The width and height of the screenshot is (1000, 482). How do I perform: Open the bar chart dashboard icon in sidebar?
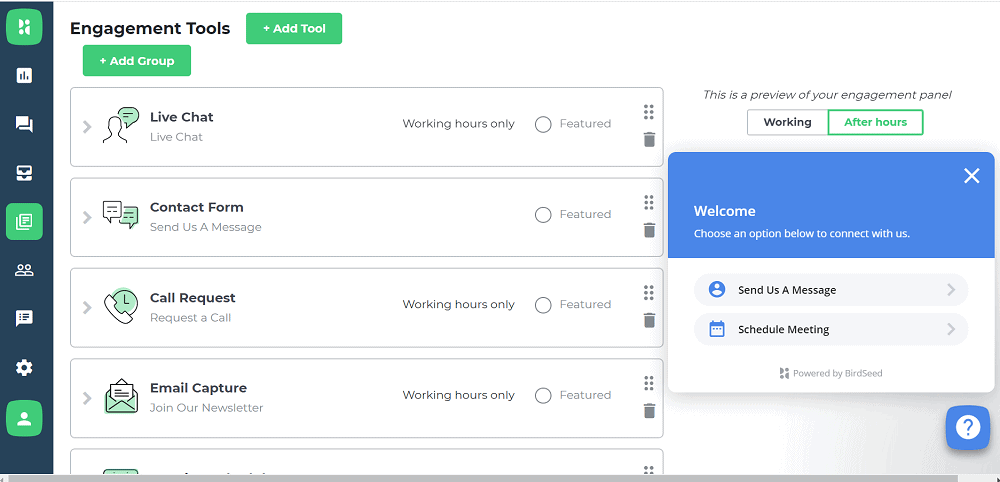(x=24, y=76)
